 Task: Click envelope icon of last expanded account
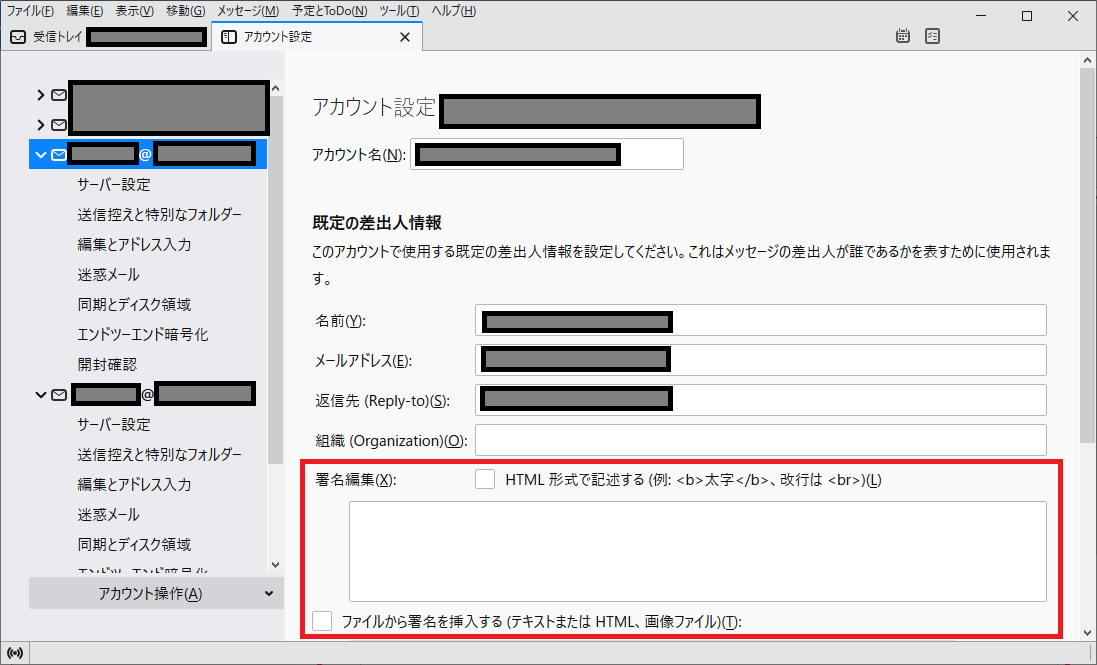(59, 395)
